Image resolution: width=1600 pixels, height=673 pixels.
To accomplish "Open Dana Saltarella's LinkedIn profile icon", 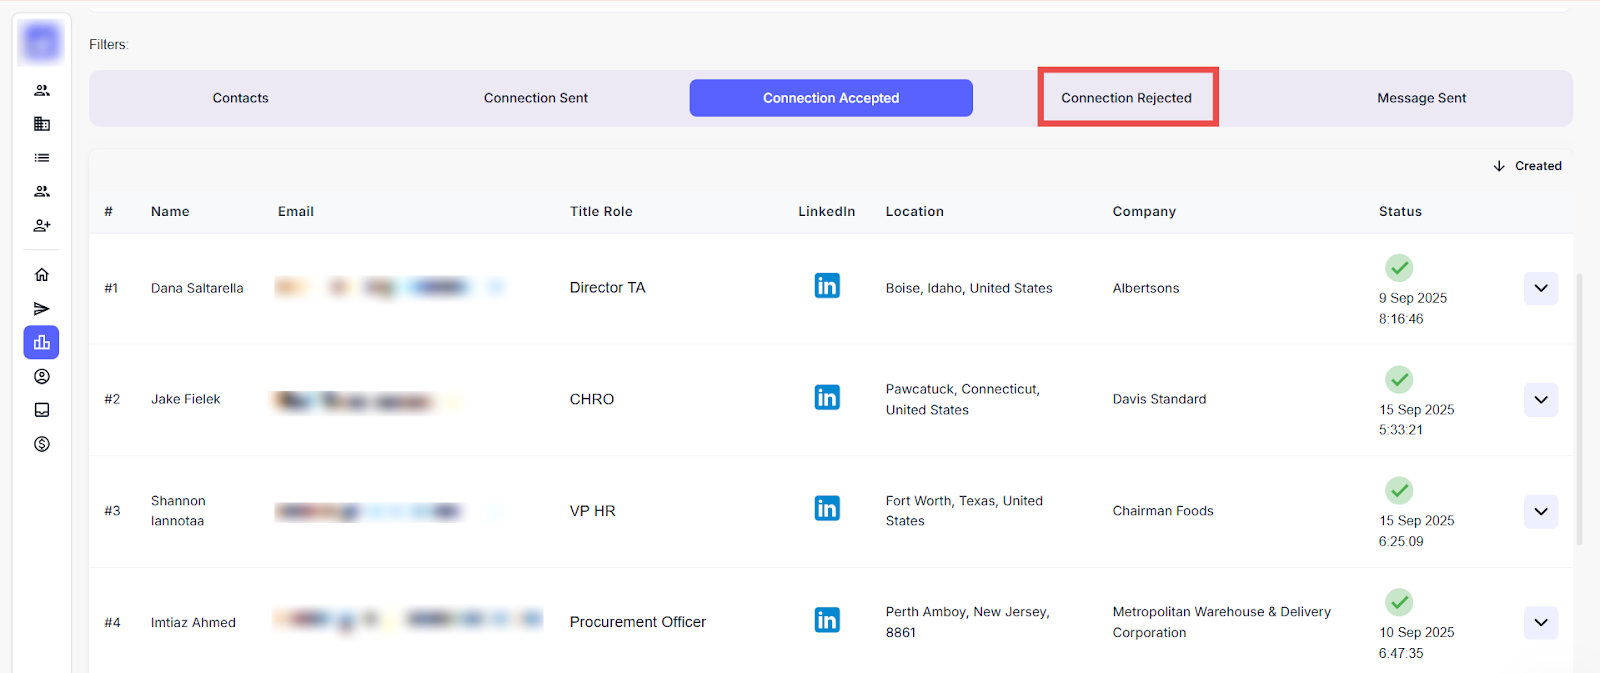I will coord(826,286).
